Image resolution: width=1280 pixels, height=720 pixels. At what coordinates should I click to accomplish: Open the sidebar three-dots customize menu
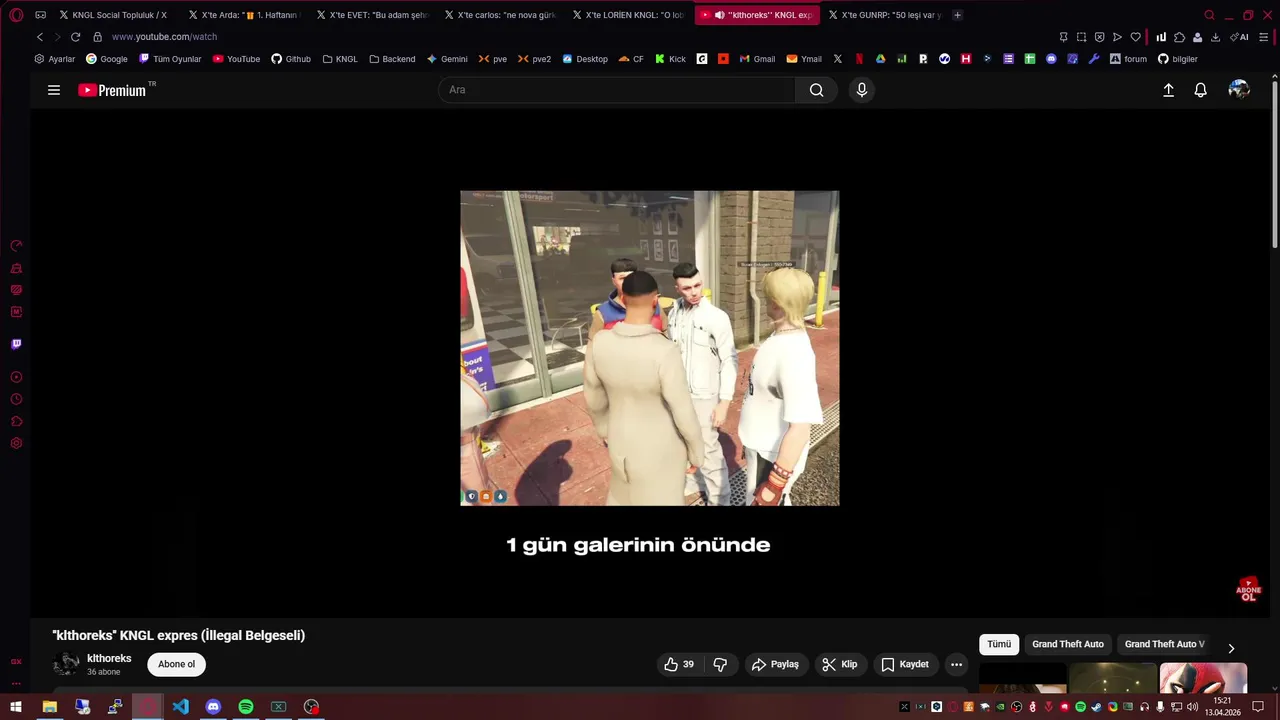pos(16,684)
